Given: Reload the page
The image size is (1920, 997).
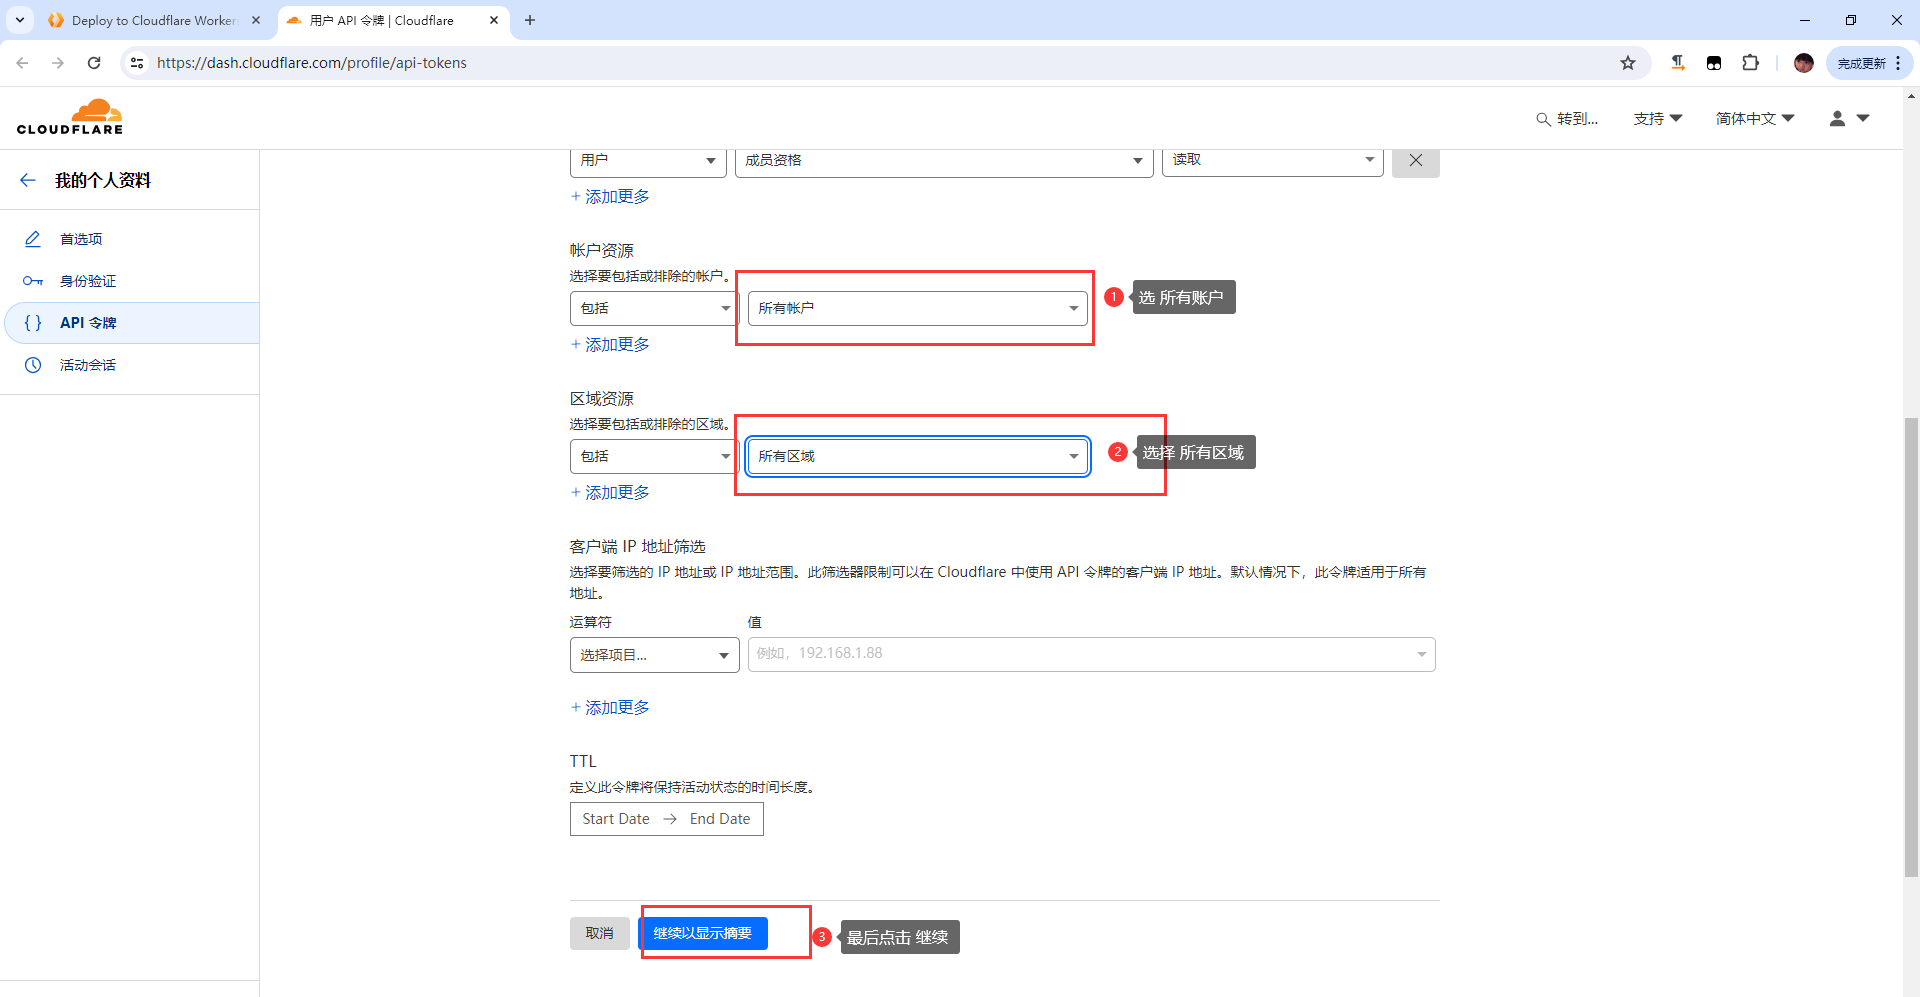Looking at the screenshot, I should (x=94, y=63).
